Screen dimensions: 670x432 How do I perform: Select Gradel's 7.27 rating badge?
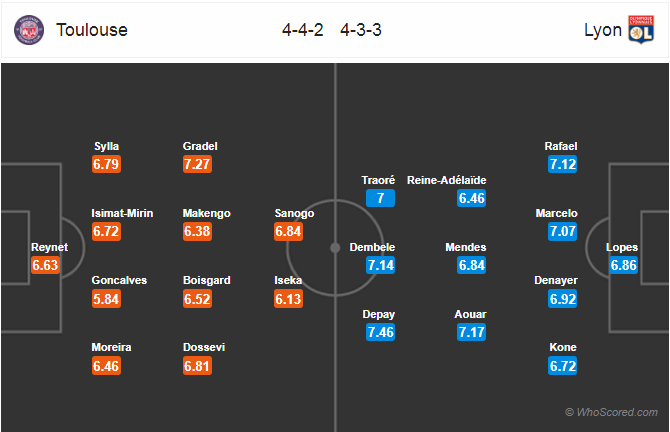point(197,164)
